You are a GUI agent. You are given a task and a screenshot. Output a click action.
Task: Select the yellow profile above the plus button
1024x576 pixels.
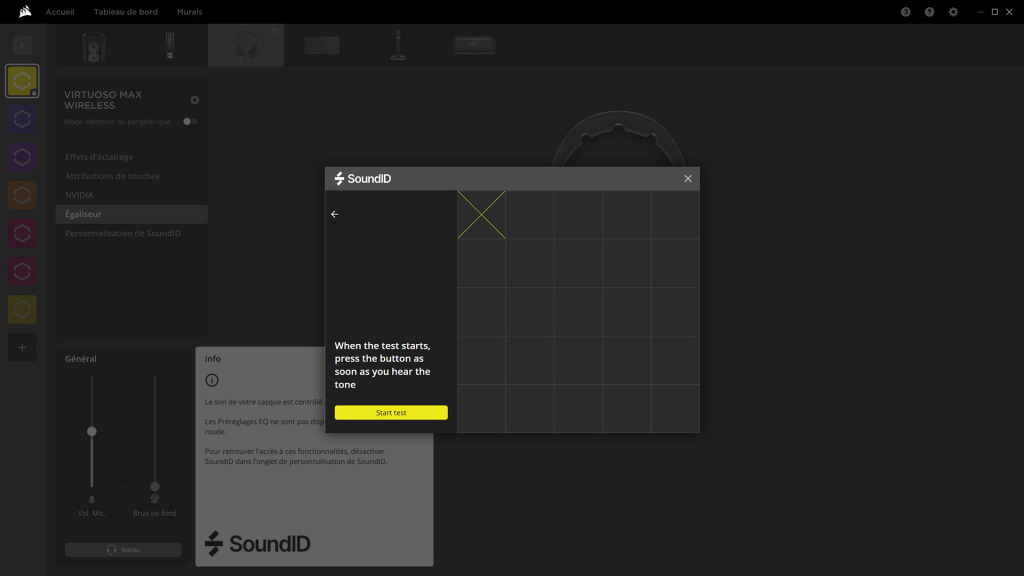click(22, 310)
